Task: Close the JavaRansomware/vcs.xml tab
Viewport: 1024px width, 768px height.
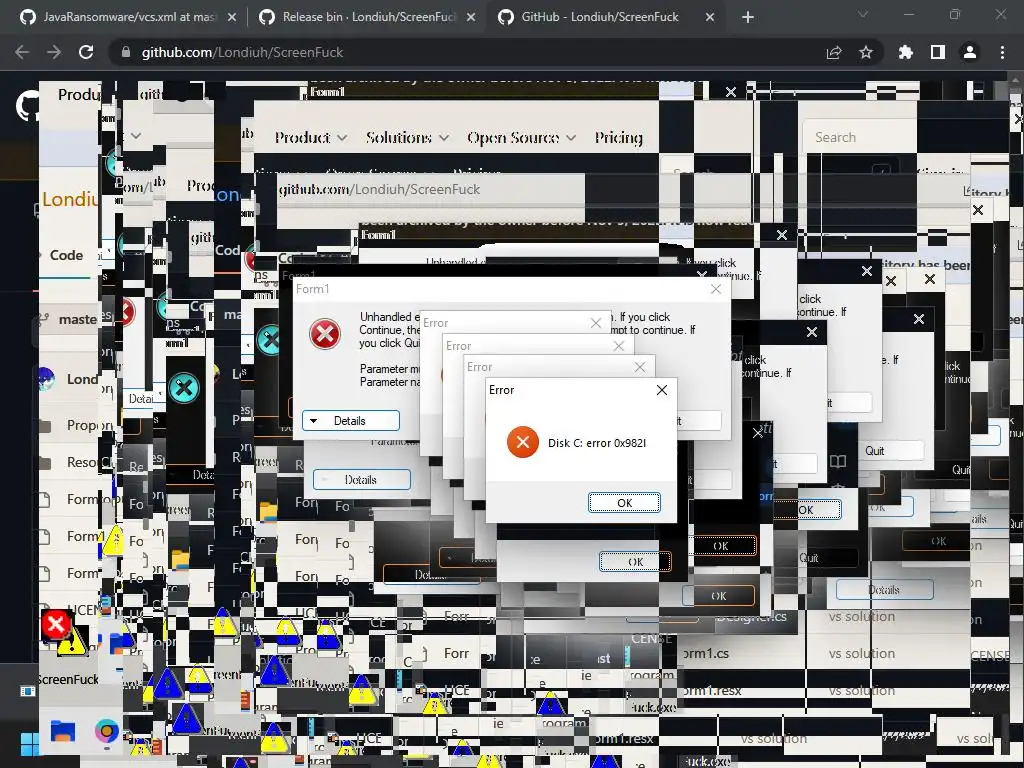Action: pyautogui.click(x=232, y=18)
